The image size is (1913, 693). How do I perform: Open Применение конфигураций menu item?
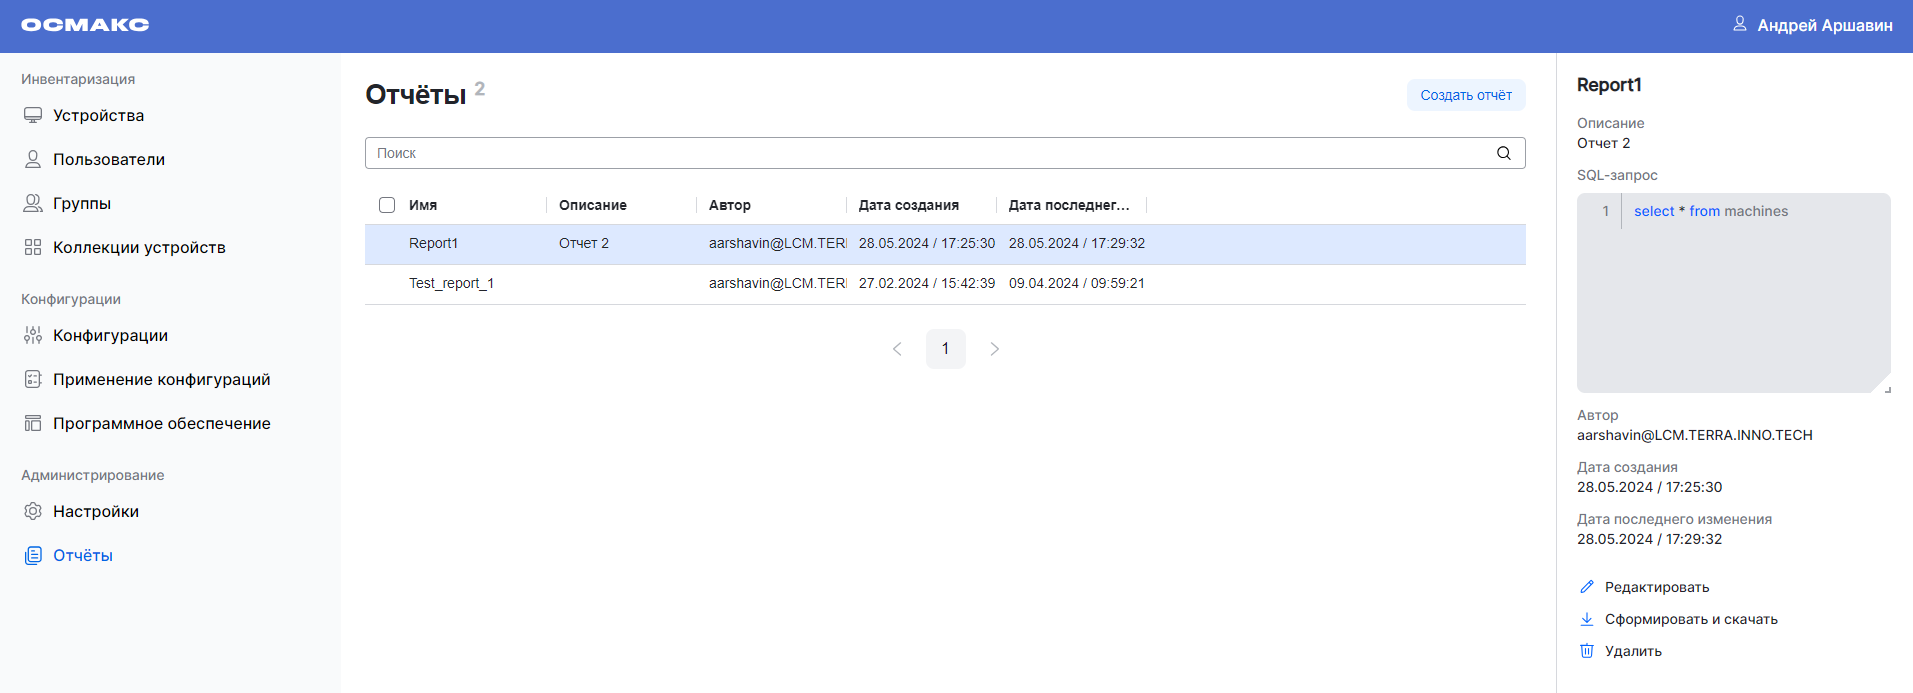click(161, 380)
